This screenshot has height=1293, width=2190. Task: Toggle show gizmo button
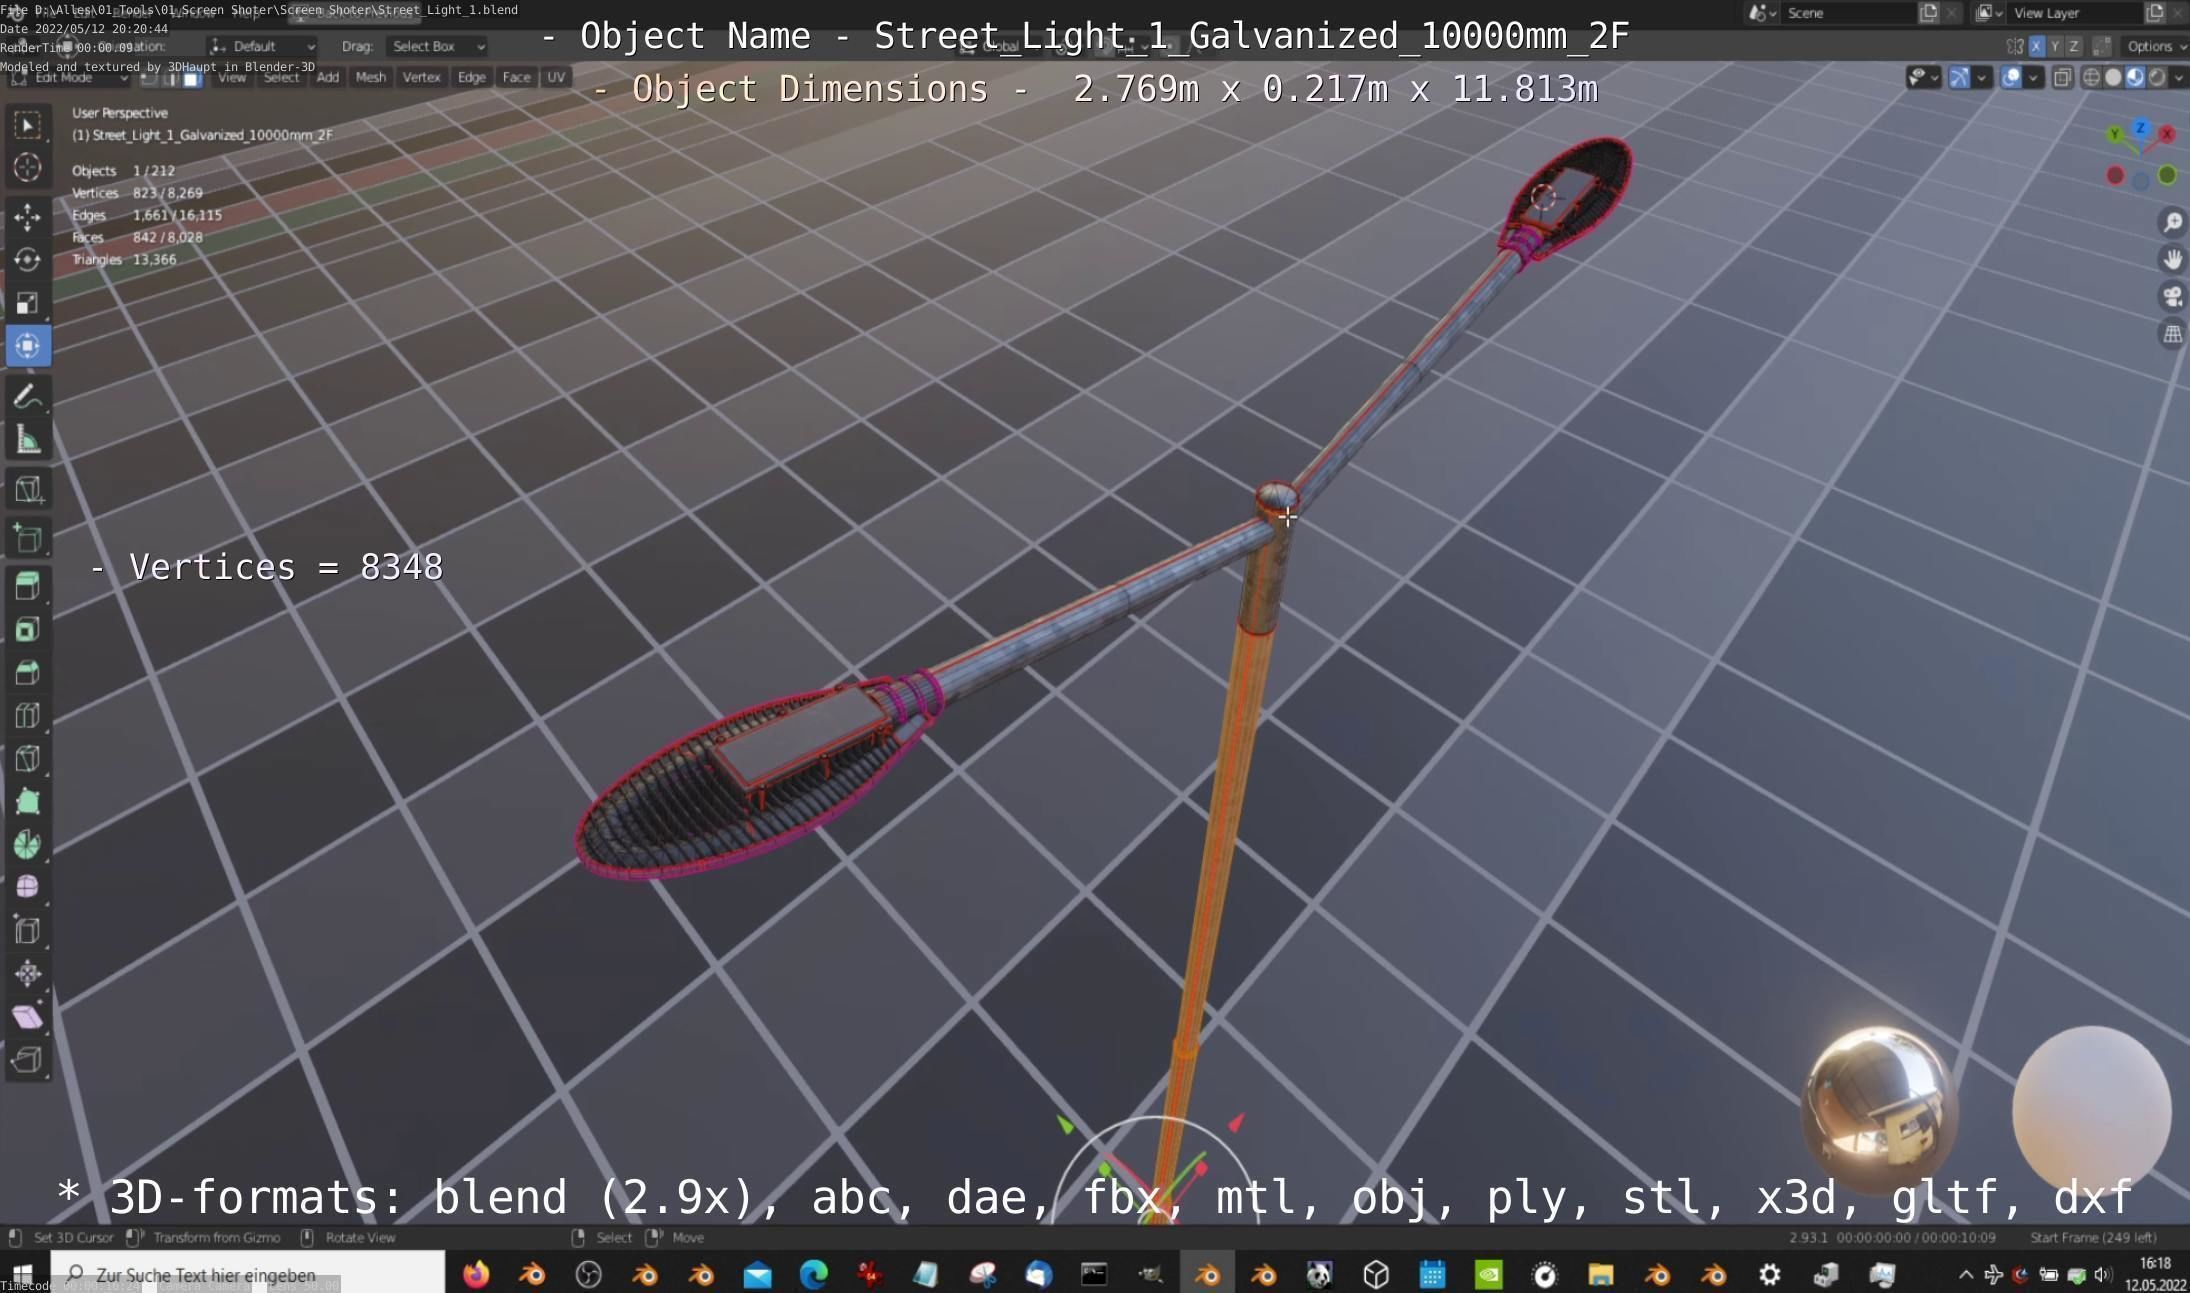[1959, 77]
